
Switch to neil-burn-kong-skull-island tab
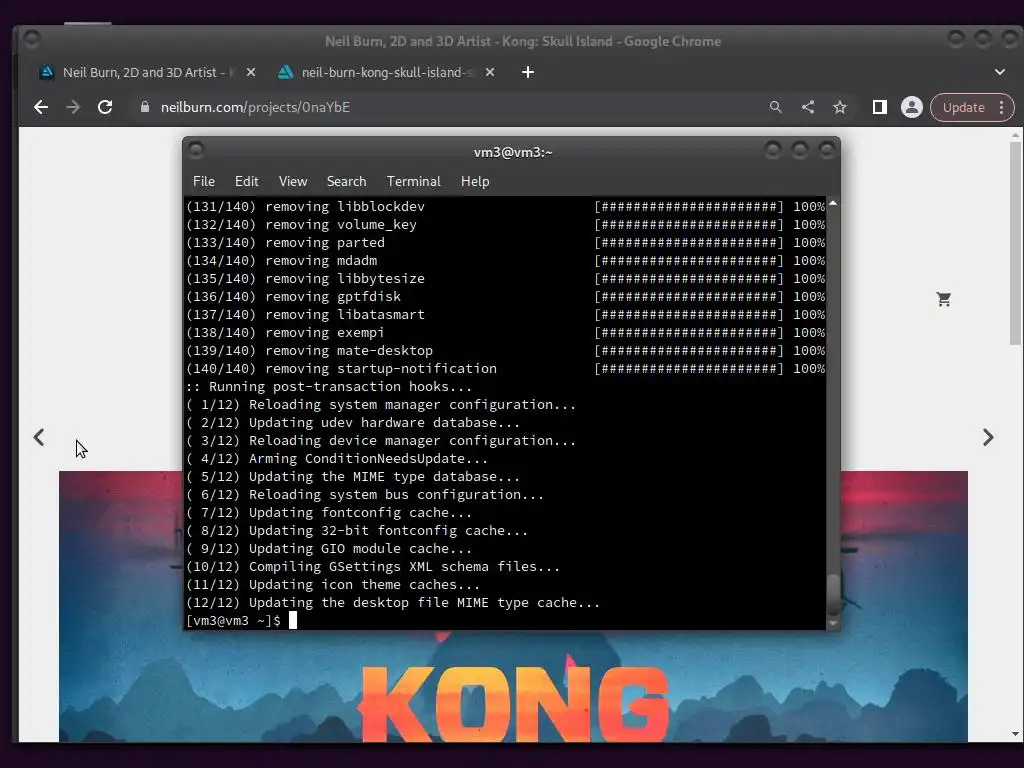(x=387, y=72)
